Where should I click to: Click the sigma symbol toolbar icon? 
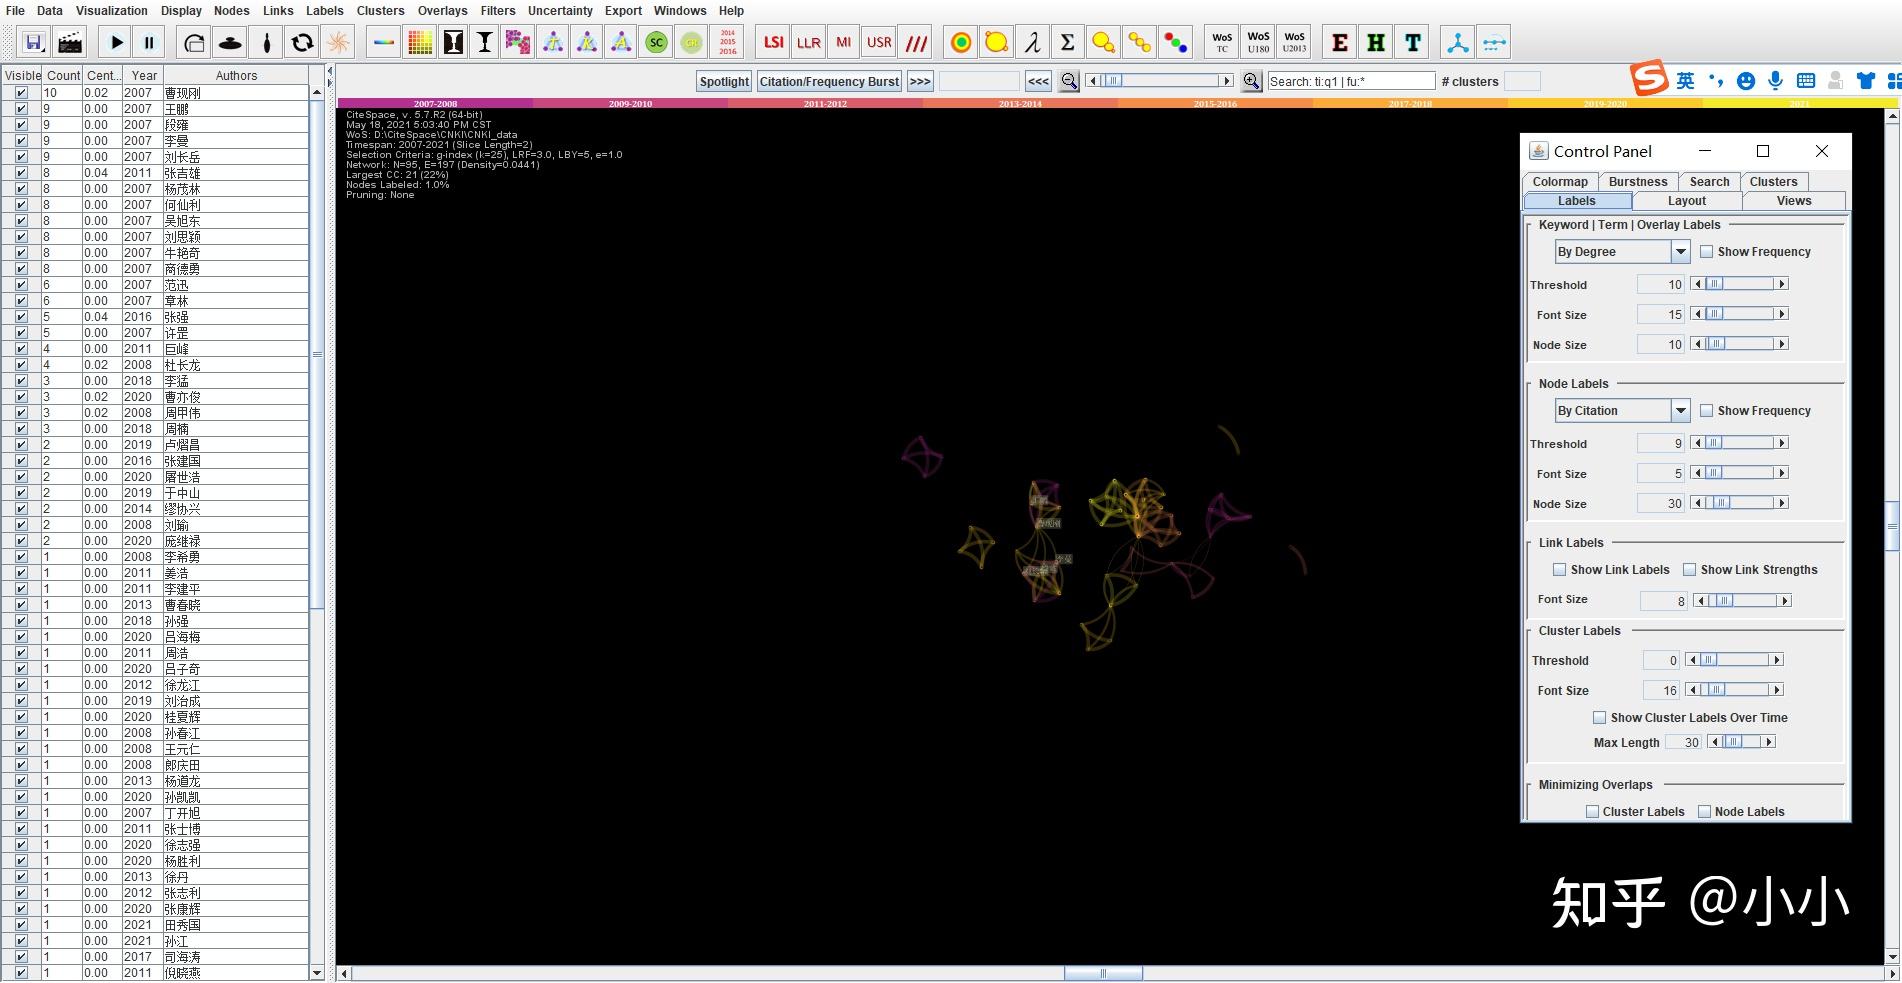click(x=1067, y=43)
